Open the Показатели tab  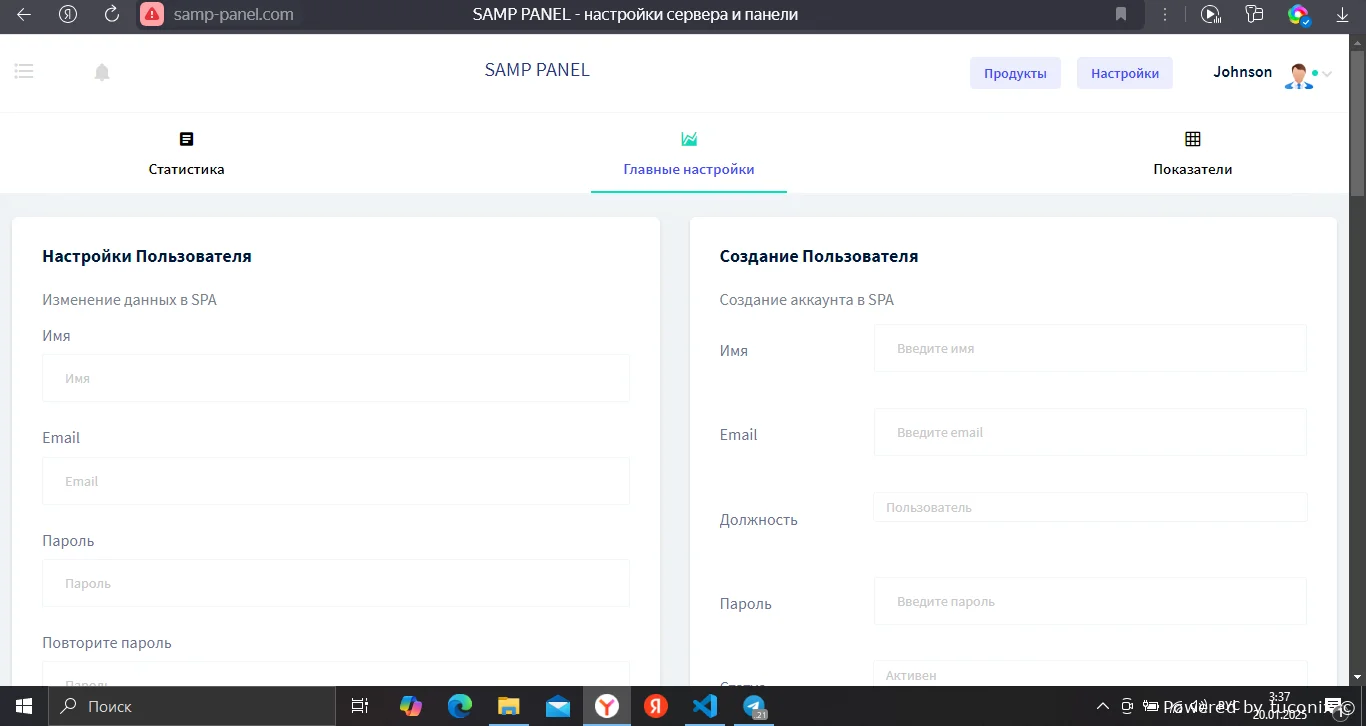1192,169
